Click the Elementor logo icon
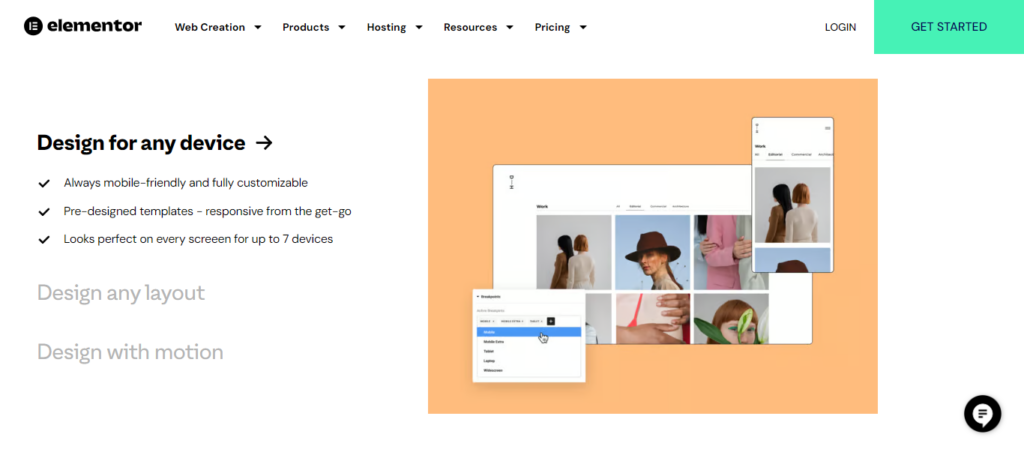The width and height of the screenshot is (1024, 455). click(x=32, y=27)
